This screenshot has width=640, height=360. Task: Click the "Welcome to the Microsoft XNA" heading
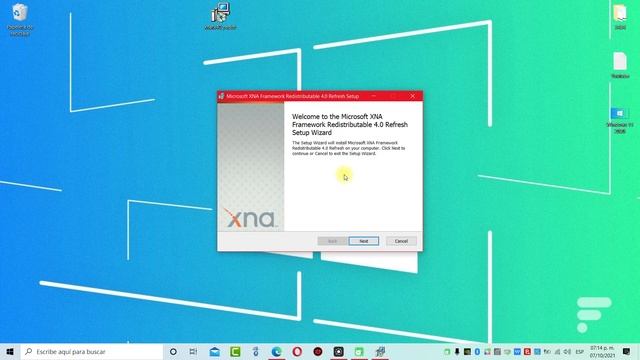[350, 124]
